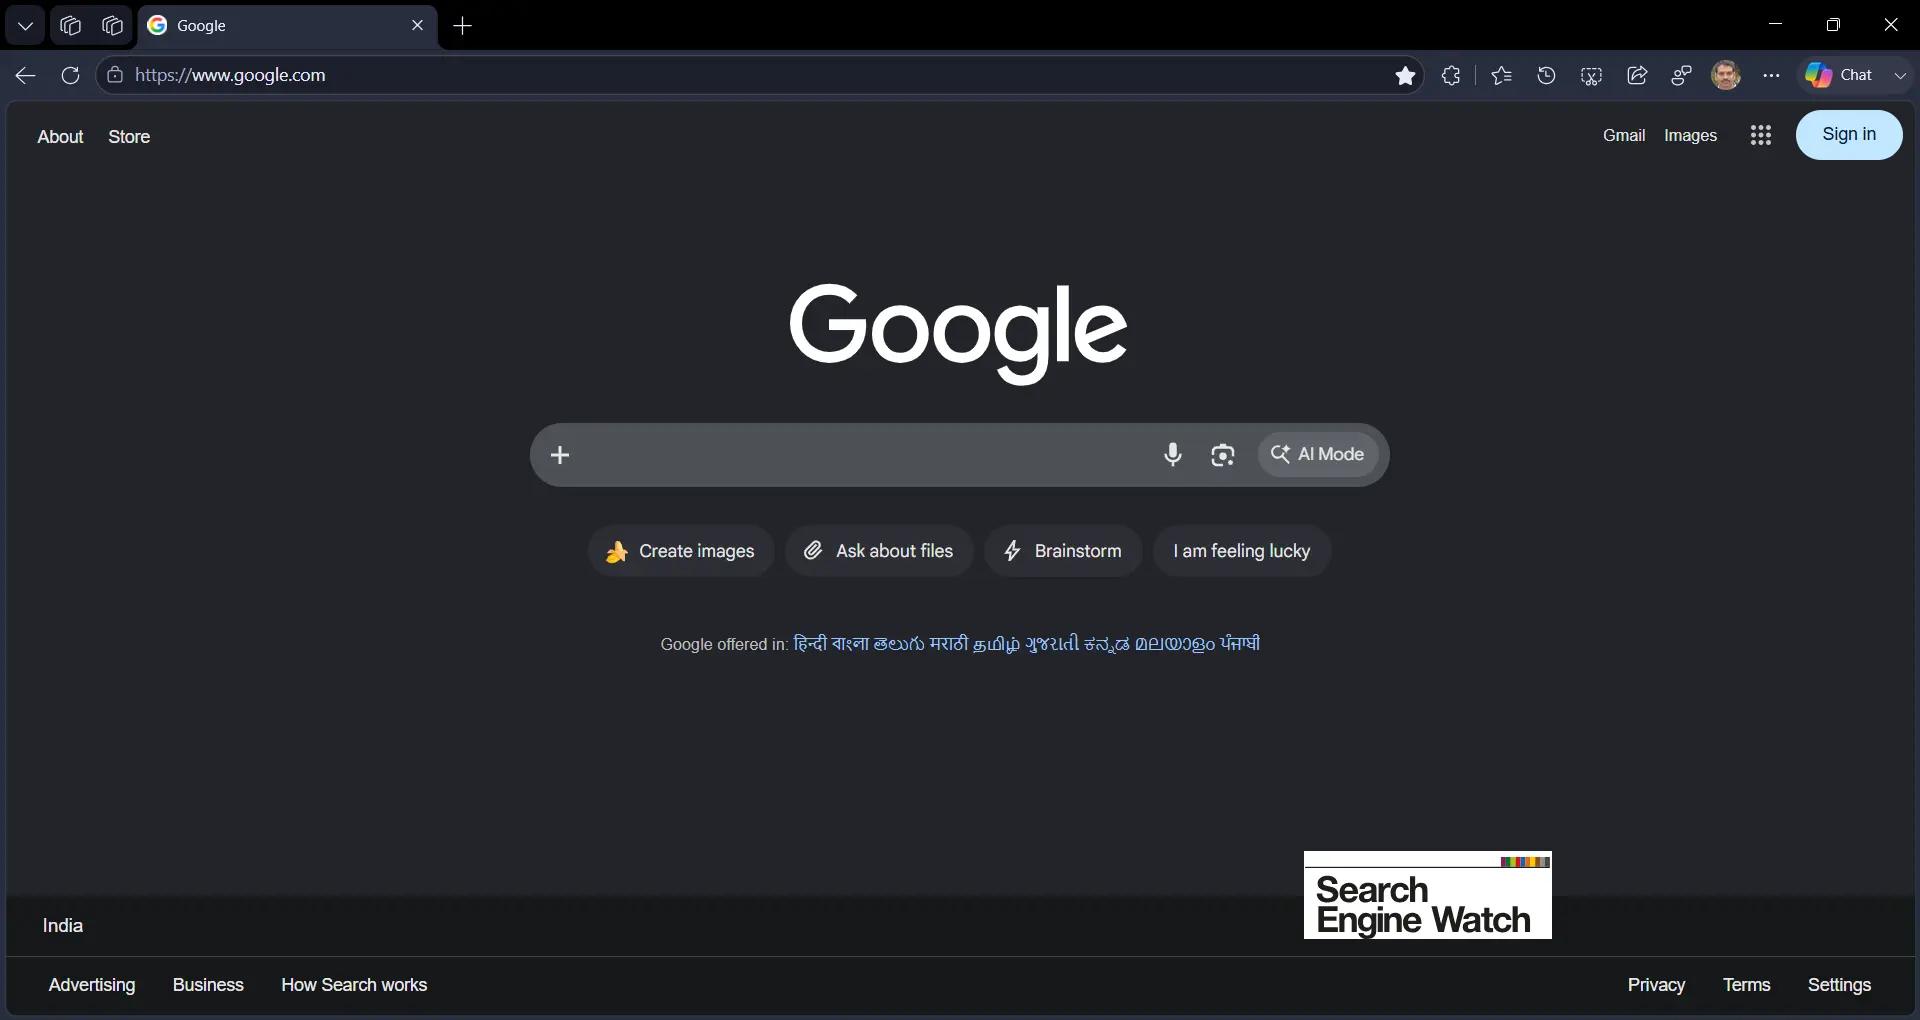Screen dimensions: 1920x1020
Task: Restore down the browser window
Action: pos(1833,25)
